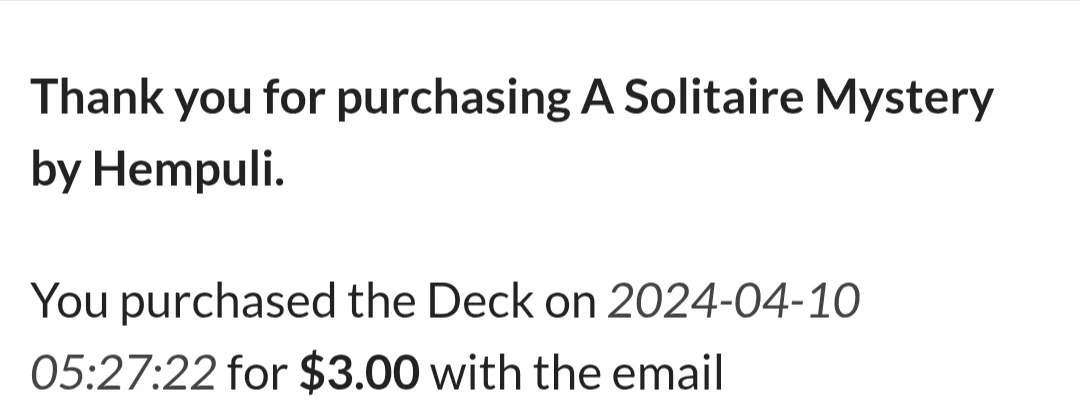Image resolution: width=1080 pixels, height=420 pixels.
Task: Click the word "Solitaire" in the title
Action: [714, 97]
